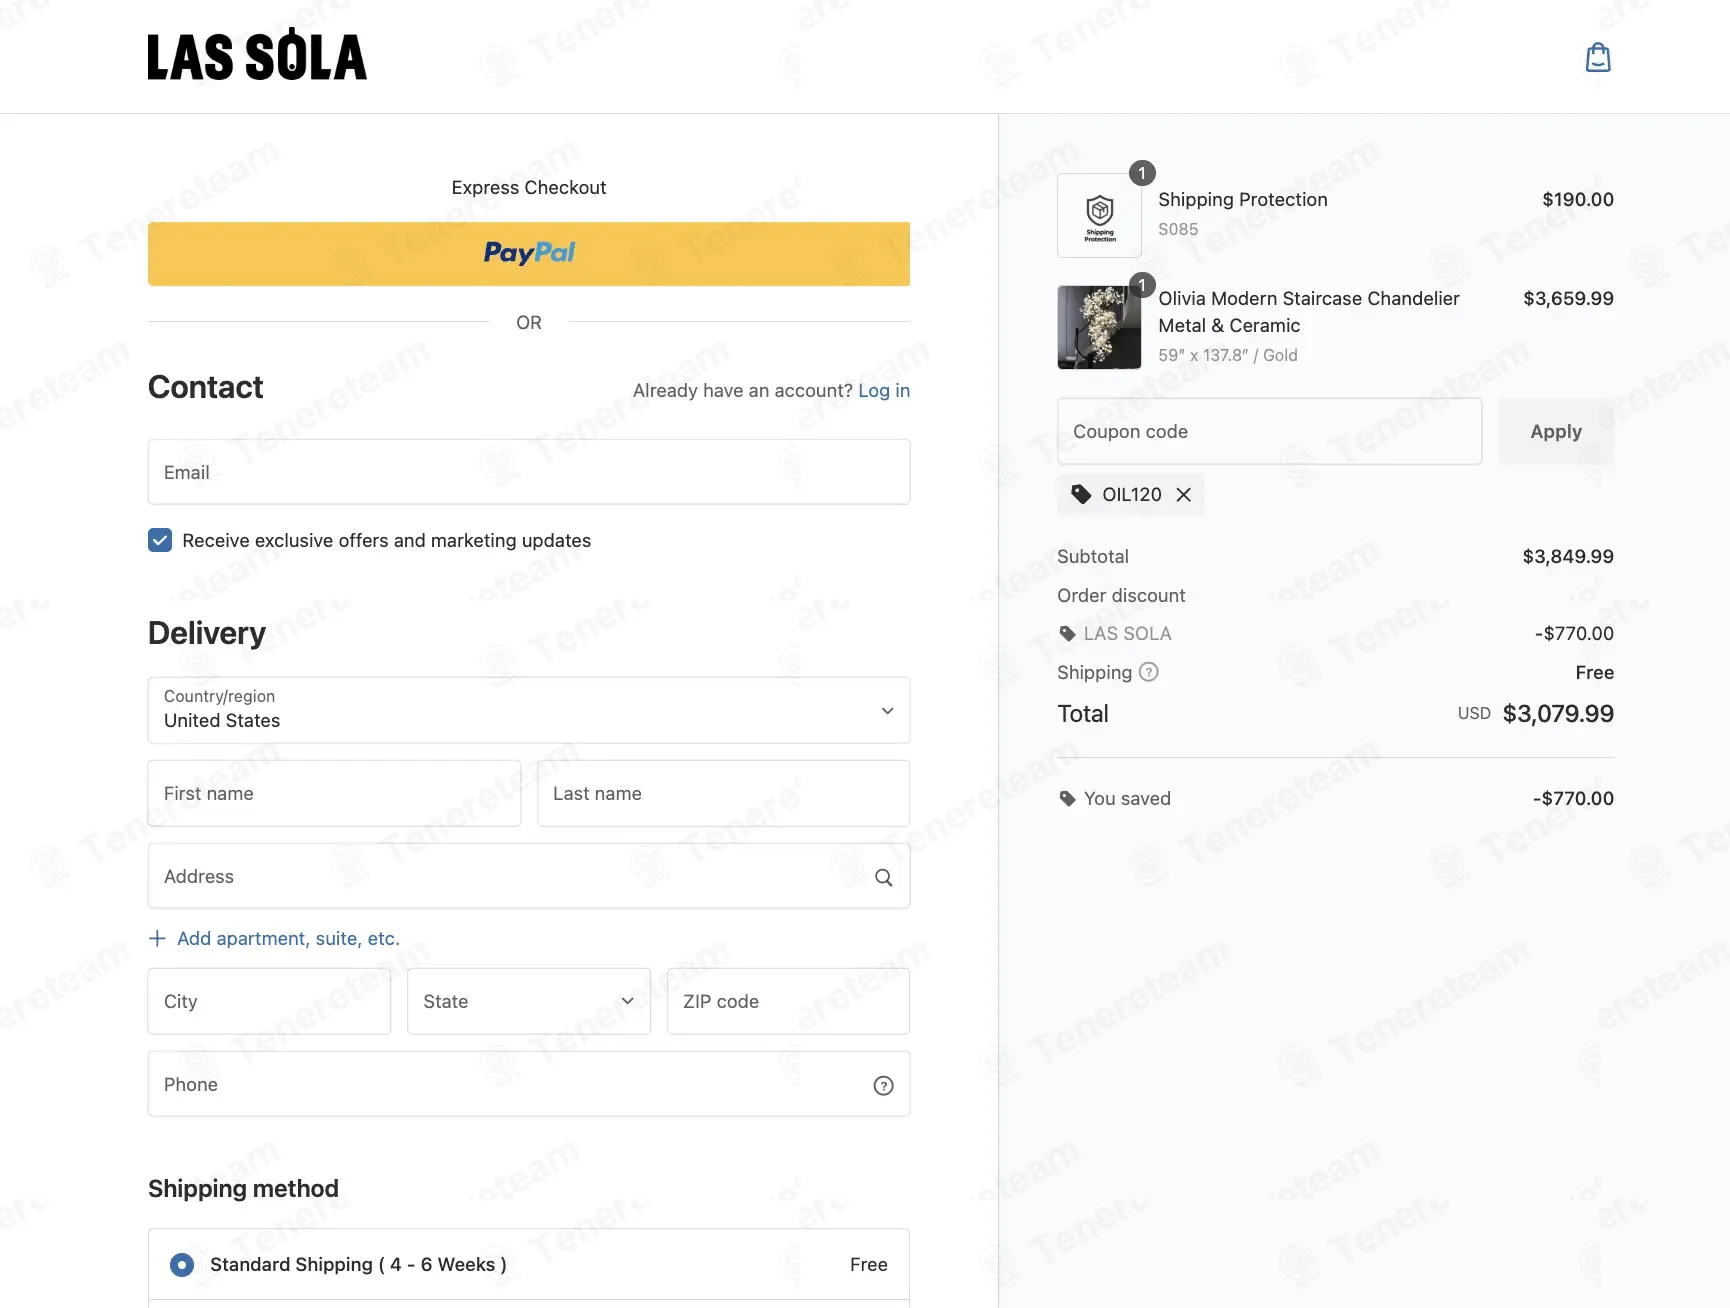1730x1308 pixels.
Task: Click the Shipping Protection product icon
Action: click(1099, 215)
